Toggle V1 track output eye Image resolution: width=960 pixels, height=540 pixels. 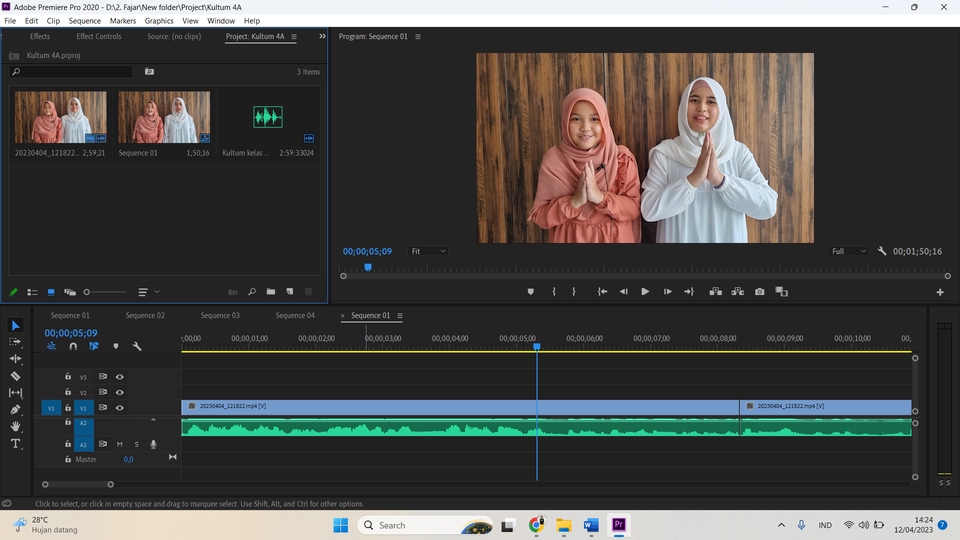pyautogui.click(x=119, y=407)
